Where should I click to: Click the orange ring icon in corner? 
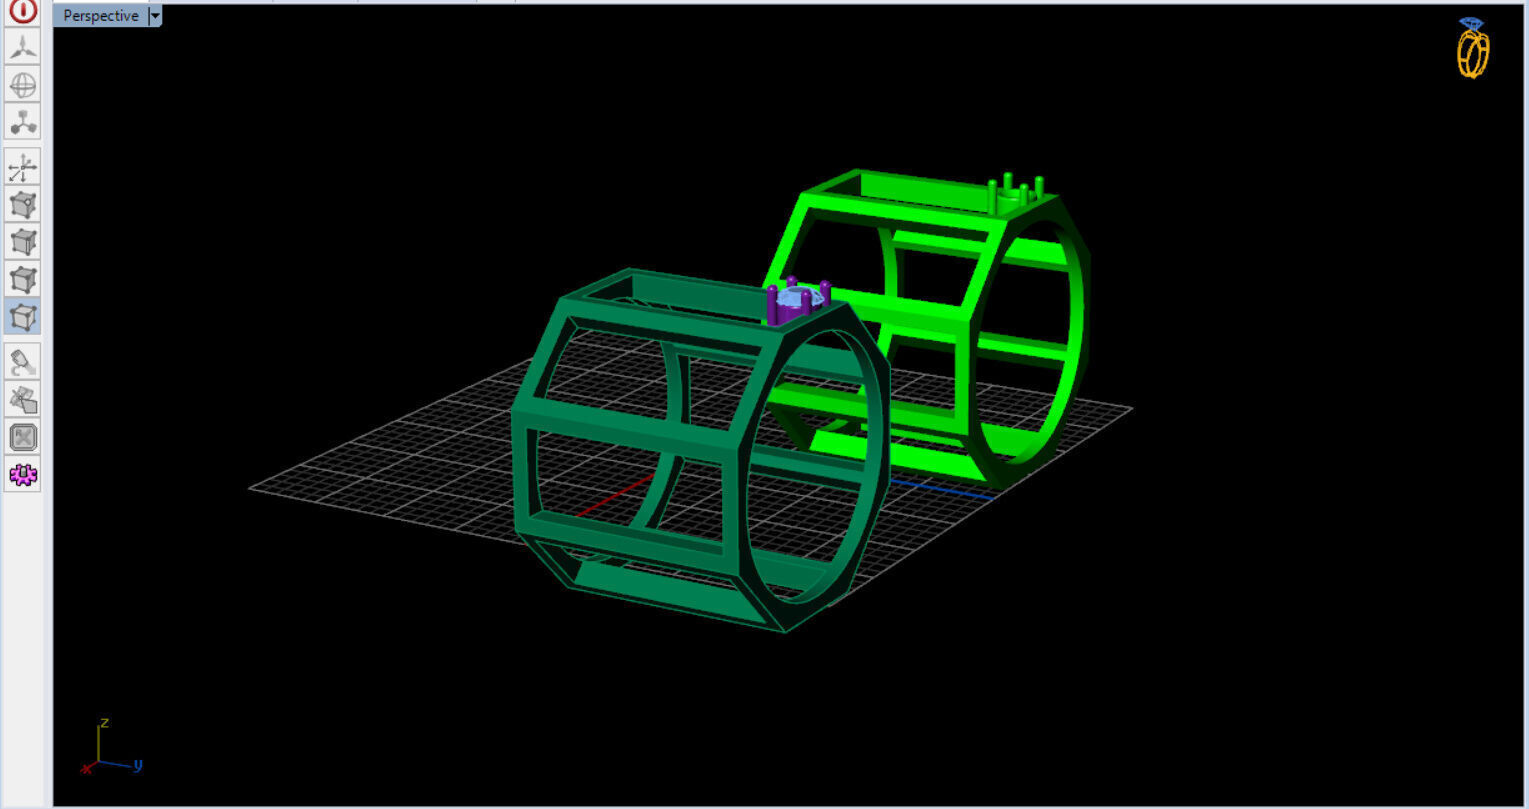(1473, 48)
